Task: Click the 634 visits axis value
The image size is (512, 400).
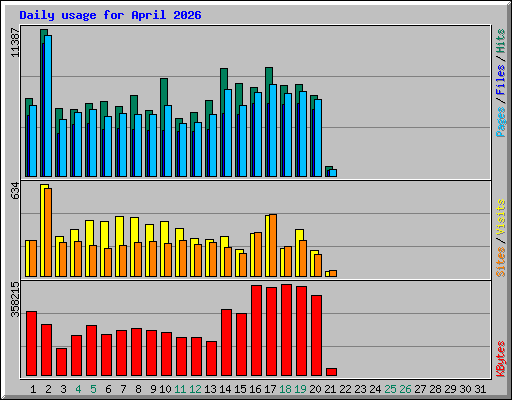Action: coord(15,191)
